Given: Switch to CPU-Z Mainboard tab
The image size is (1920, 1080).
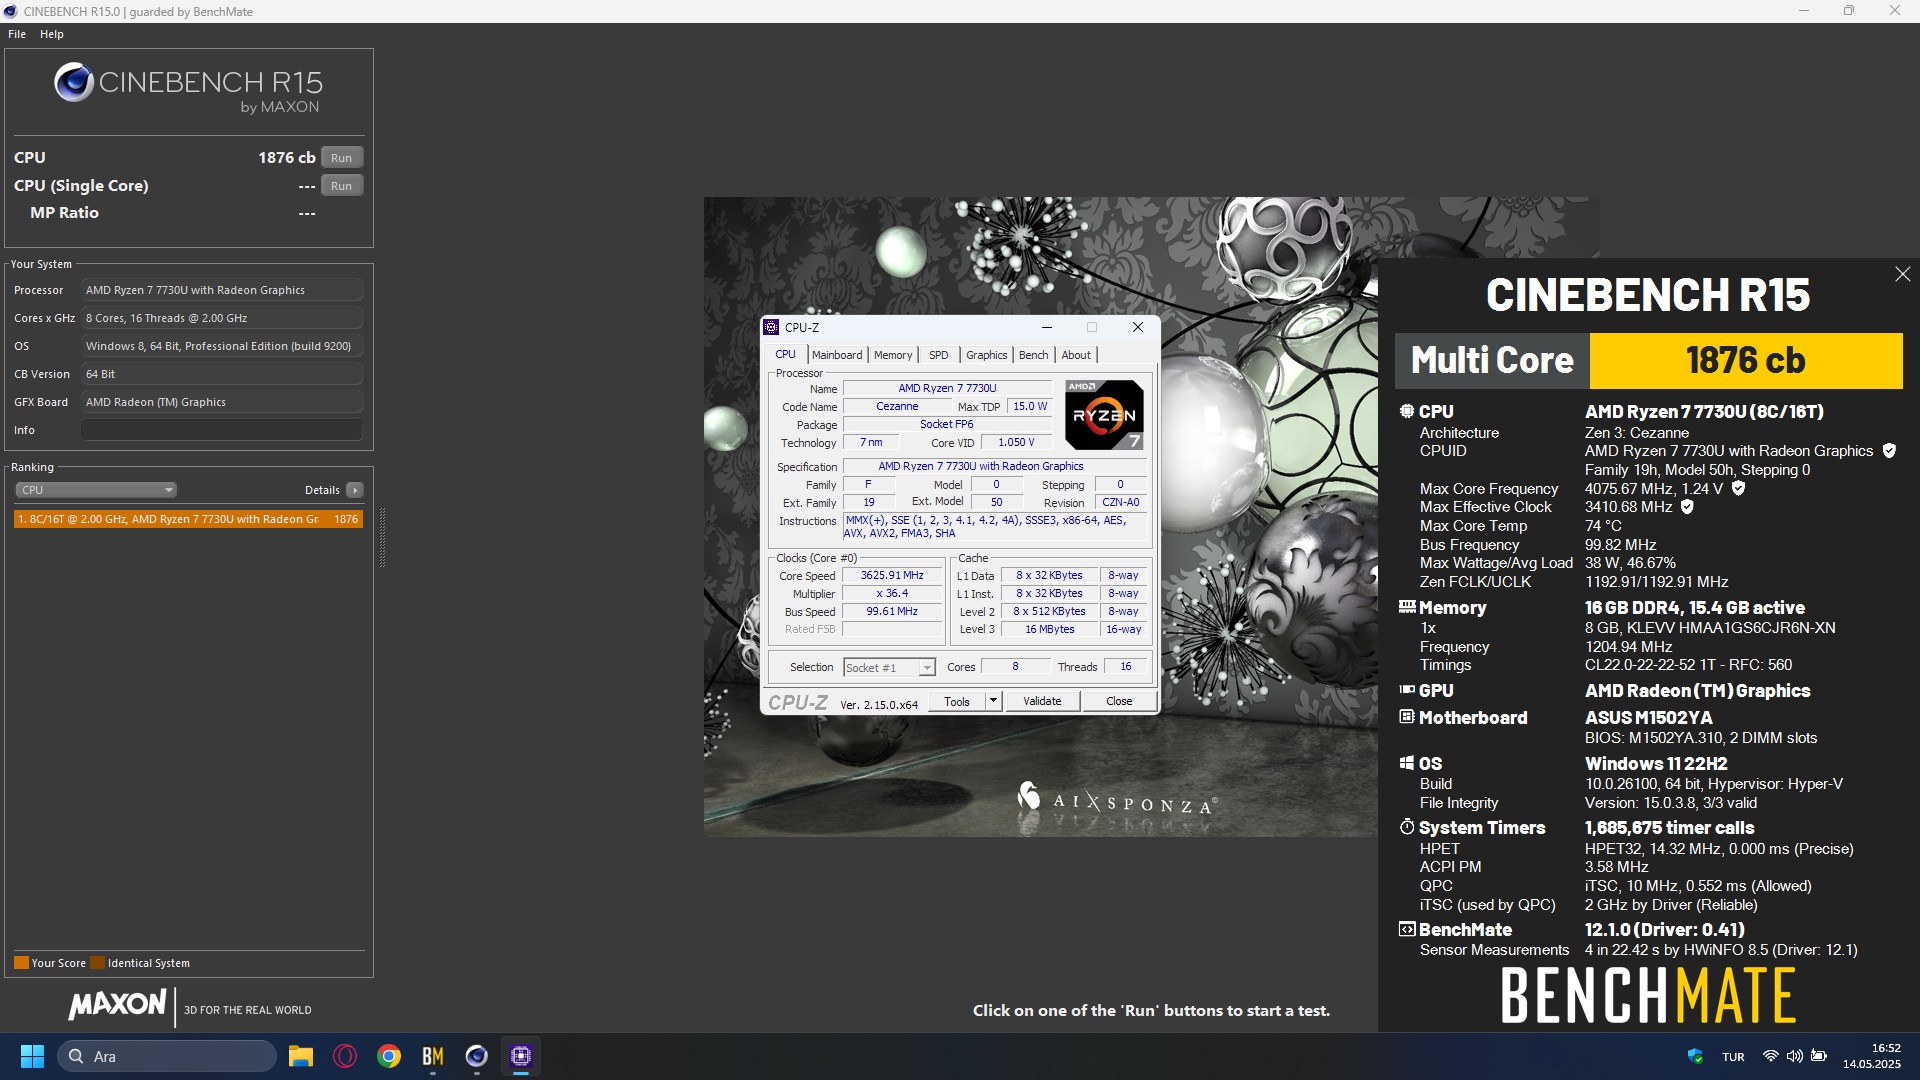Looking at the screenshot, I should click(837, 355).
